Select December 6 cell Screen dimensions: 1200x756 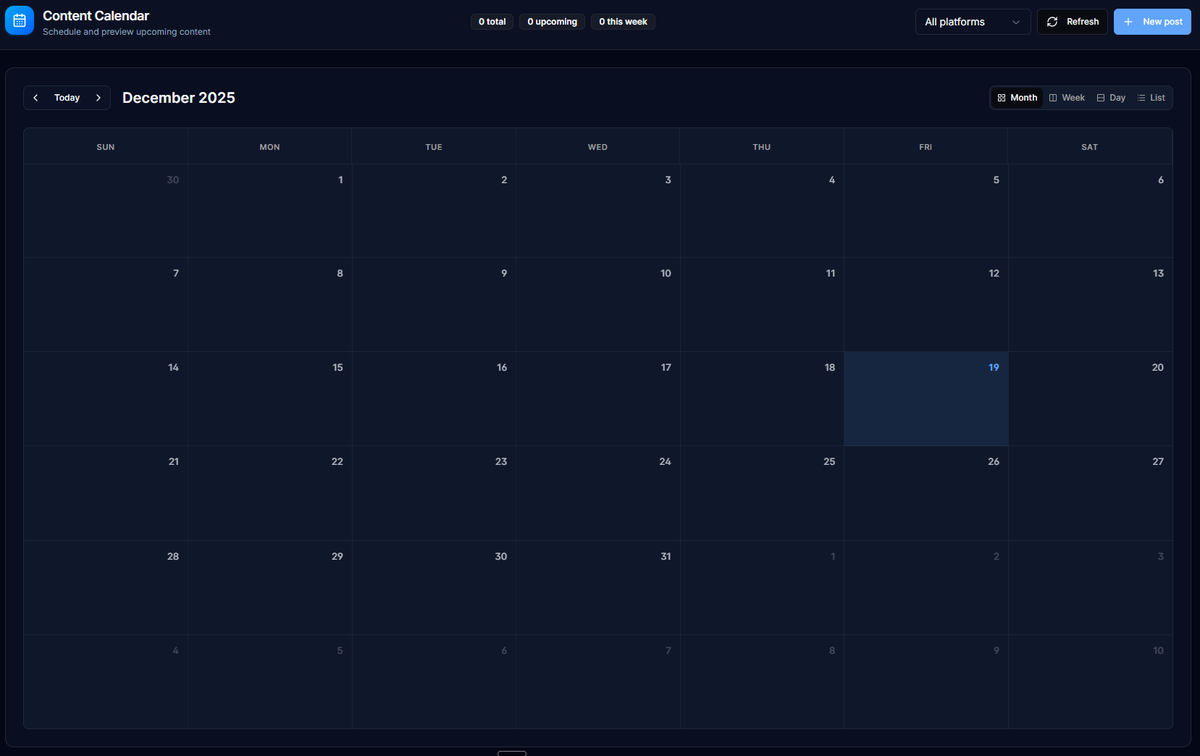(x=1090, y=211)
